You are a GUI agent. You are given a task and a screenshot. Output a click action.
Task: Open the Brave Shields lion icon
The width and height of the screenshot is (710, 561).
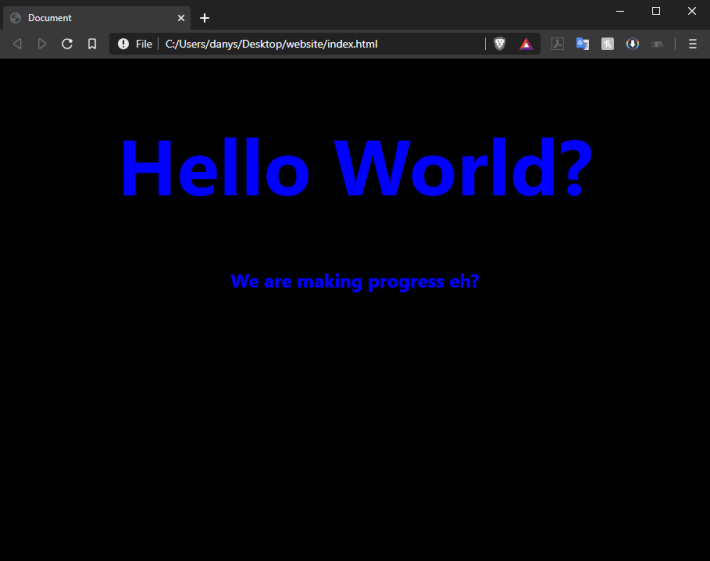[x=499, y=44]
